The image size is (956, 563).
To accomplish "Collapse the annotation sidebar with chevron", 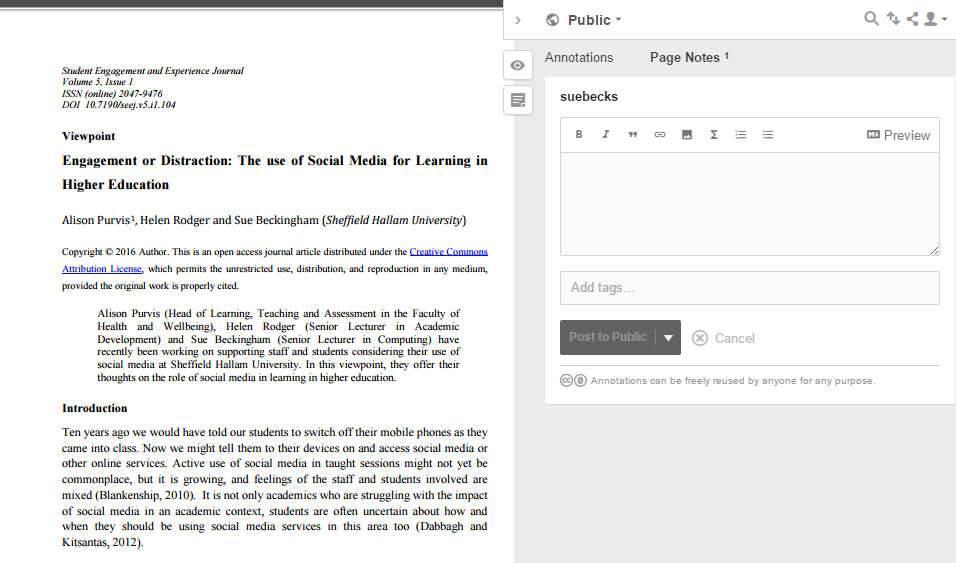I will [518, 20].
